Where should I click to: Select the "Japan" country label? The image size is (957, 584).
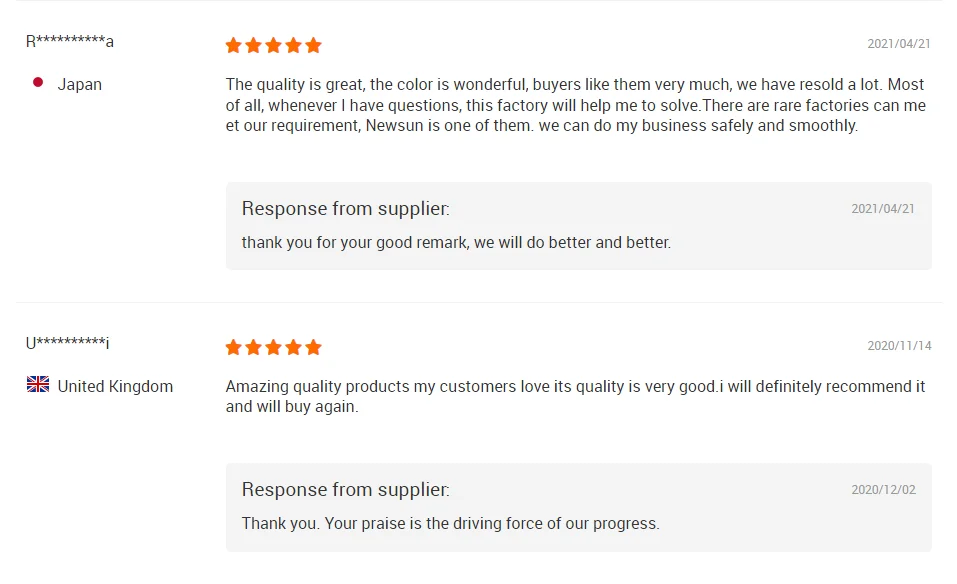pos(80,84)
